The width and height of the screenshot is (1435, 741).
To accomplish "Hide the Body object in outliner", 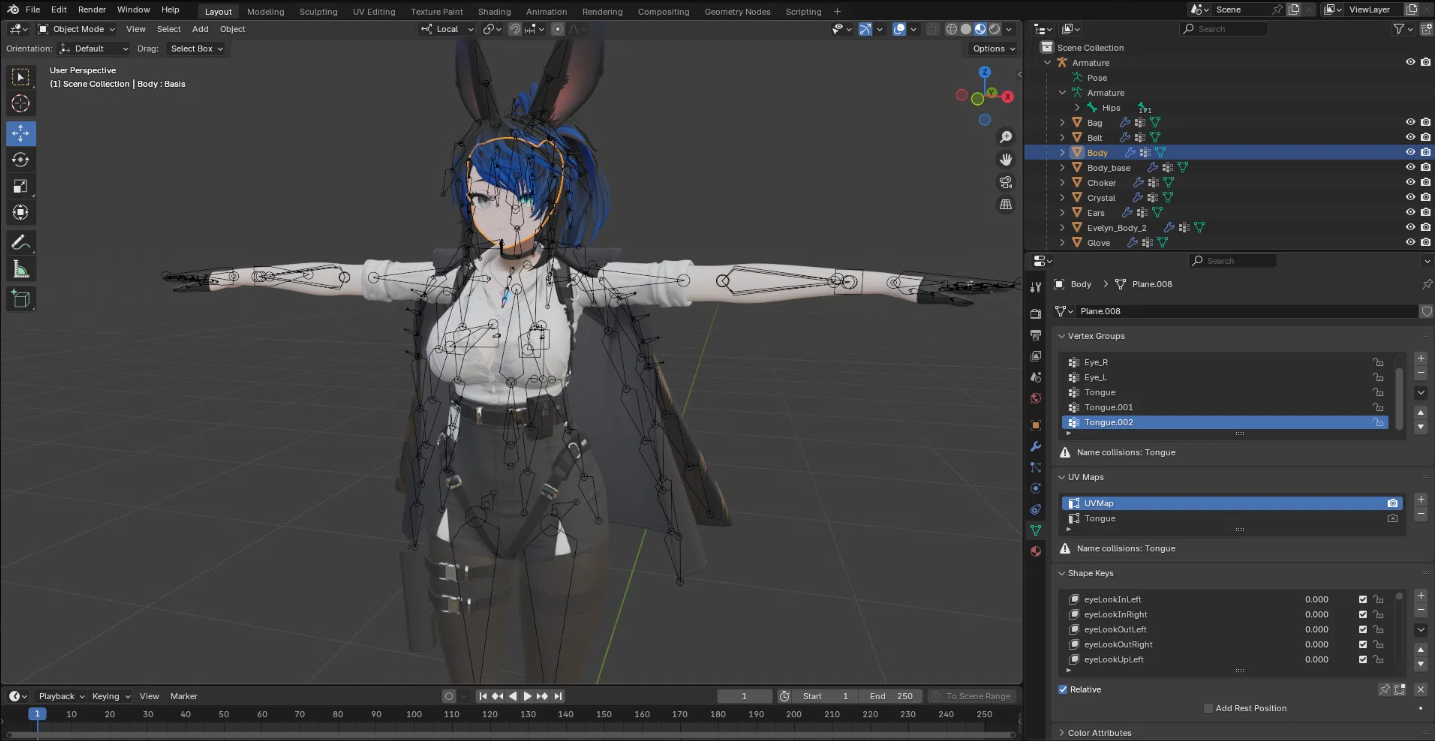I will click(1410, 153).
